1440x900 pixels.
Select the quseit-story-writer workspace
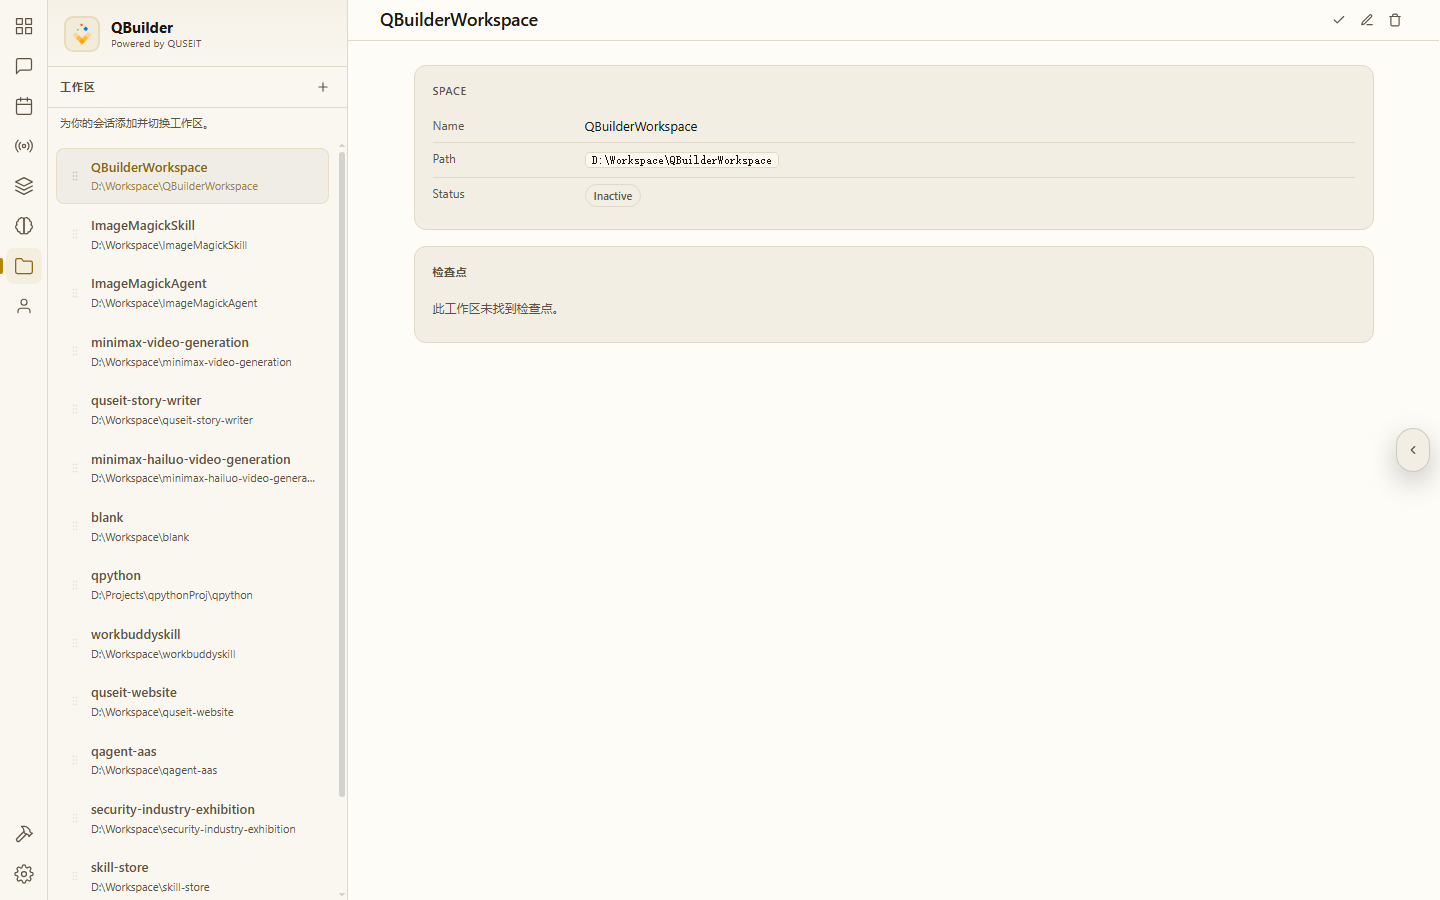pyautogui.click(x=192, y=410)
